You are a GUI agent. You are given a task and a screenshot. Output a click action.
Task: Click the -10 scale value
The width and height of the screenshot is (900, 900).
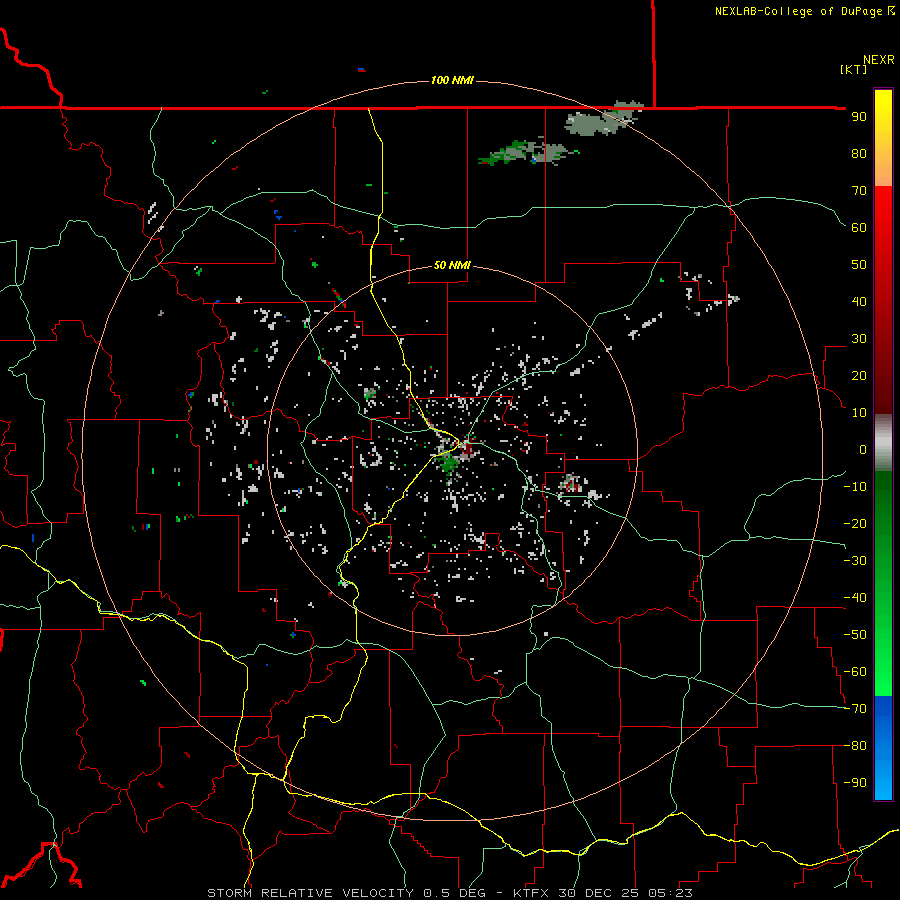pos(855,487)
